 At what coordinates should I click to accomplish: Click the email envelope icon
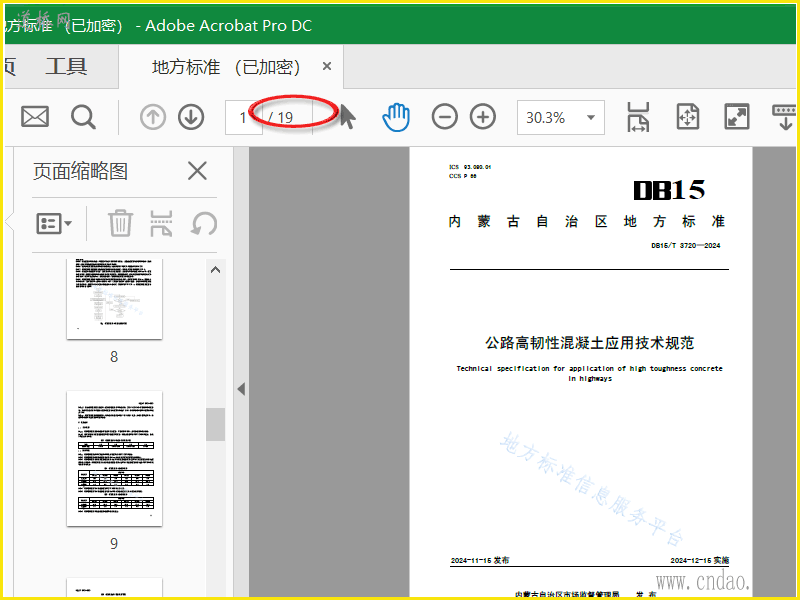[x=35, y=117]
